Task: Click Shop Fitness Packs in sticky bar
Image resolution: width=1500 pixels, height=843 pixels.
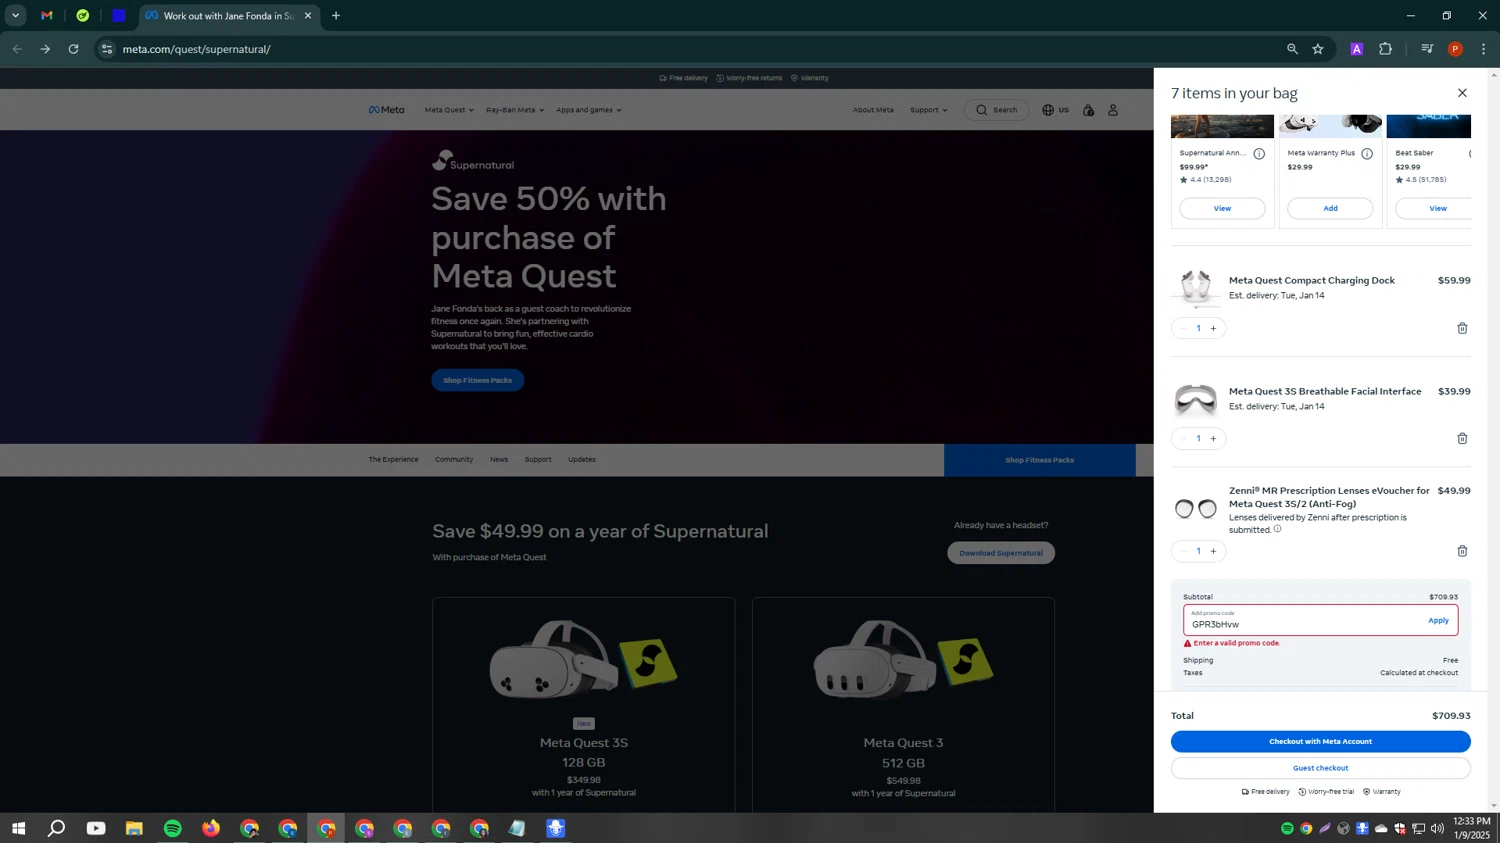Action: tap(1040, 460)
